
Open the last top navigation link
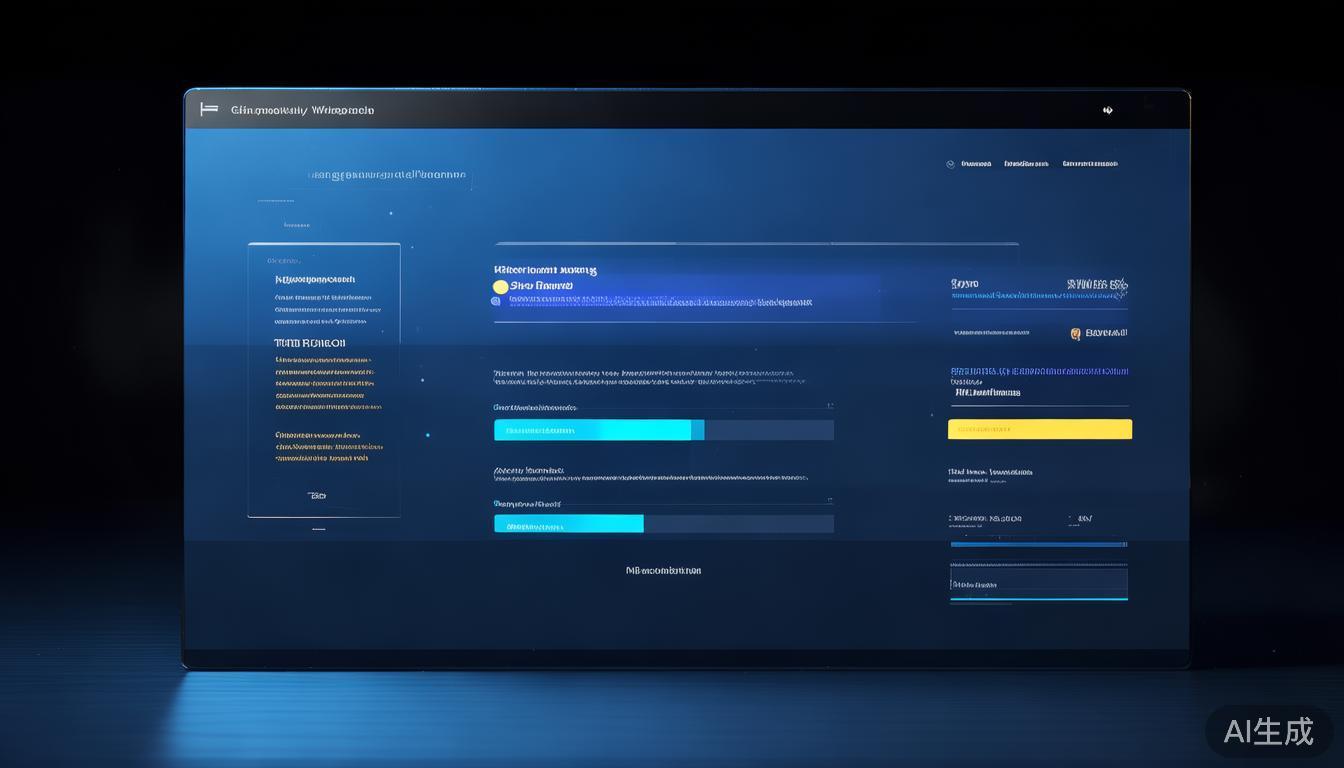[1089, 164]
